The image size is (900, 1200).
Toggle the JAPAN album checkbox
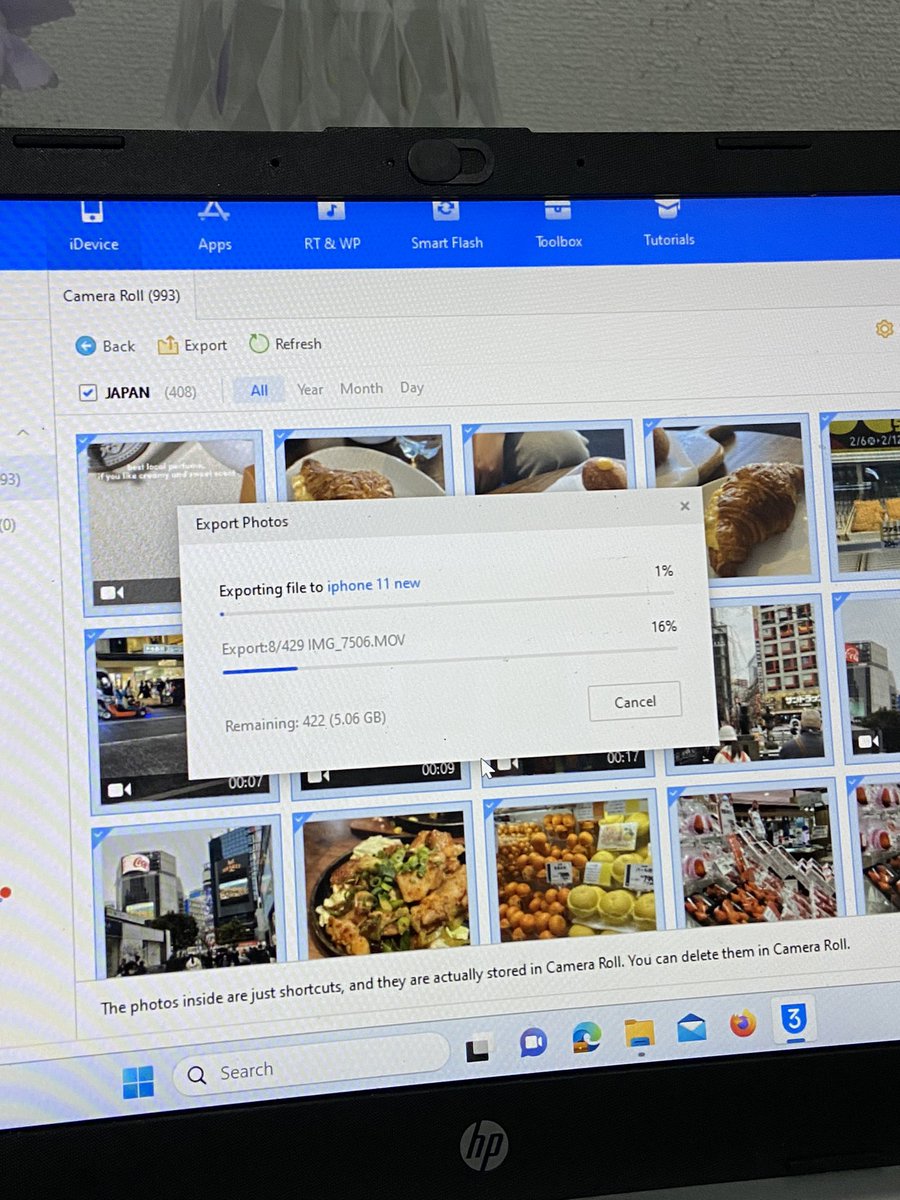(87, 393)
